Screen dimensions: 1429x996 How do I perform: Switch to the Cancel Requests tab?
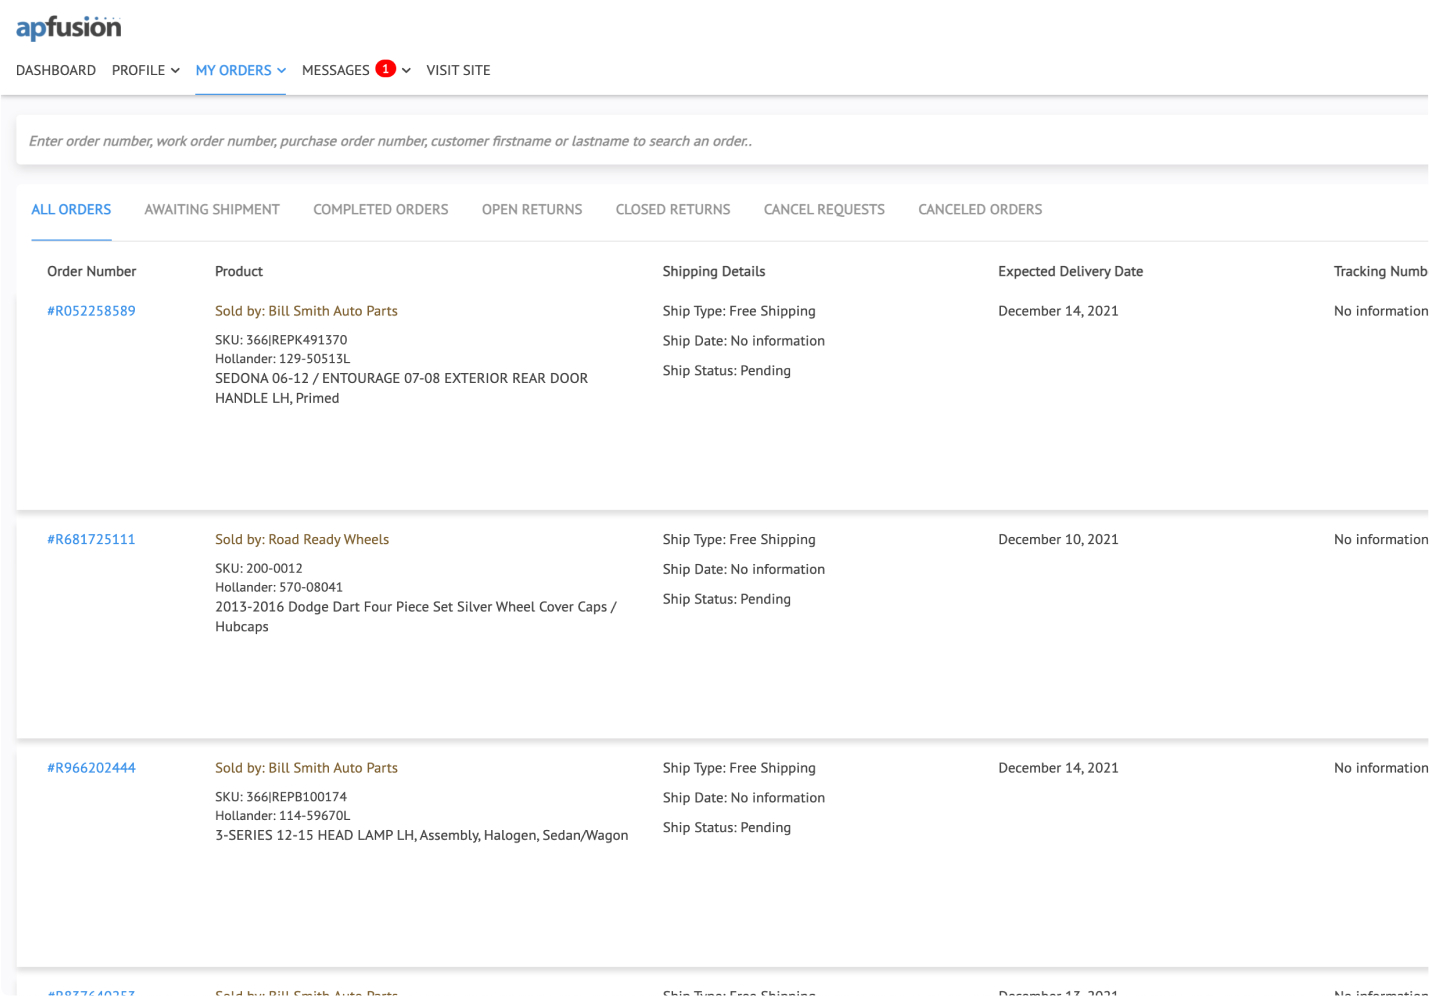point(824,210)
